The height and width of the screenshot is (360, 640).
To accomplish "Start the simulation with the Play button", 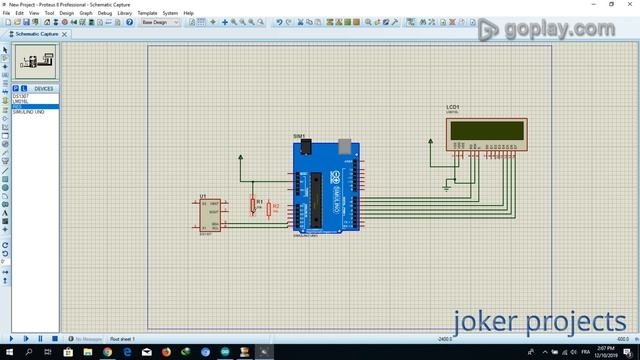I will (11, 339).
